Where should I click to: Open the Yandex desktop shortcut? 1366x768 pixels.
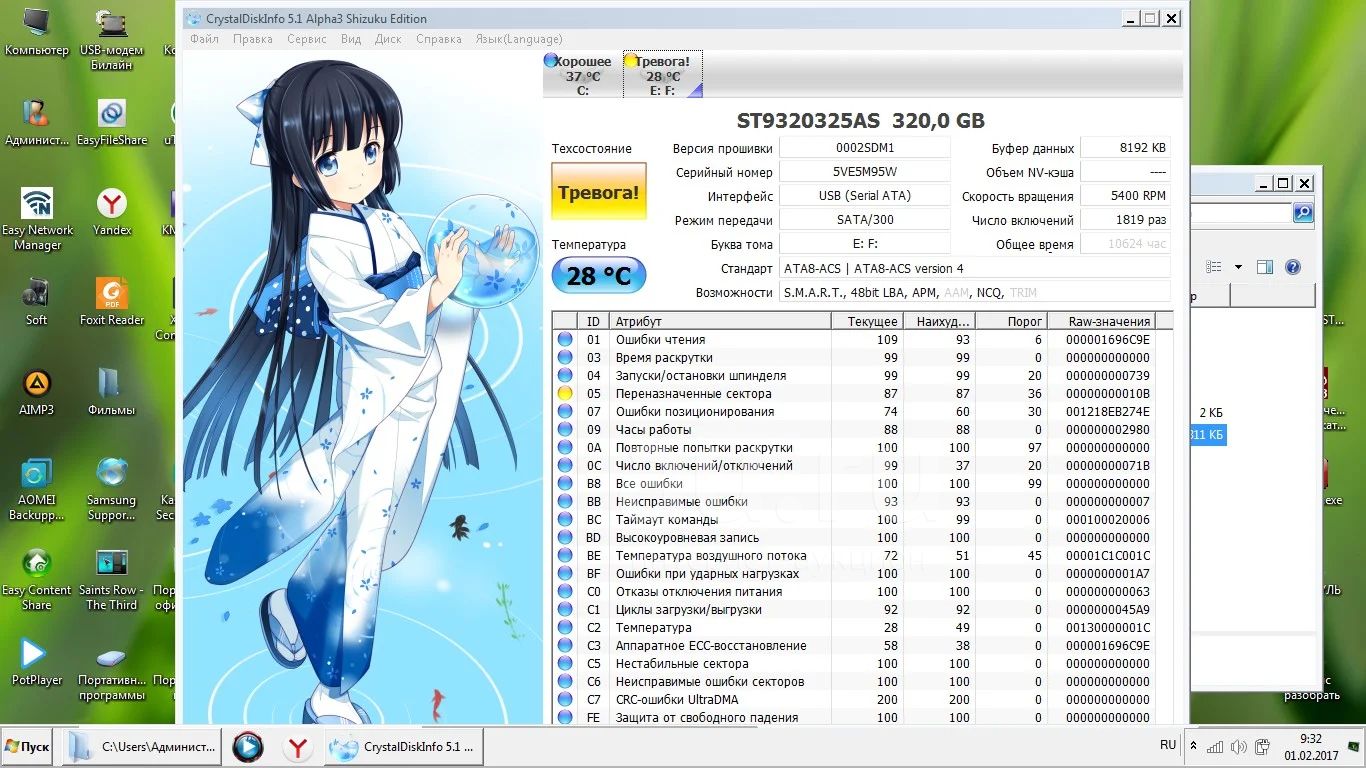112,212
